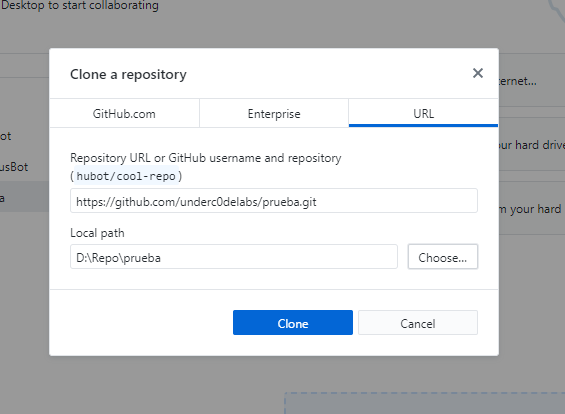Click the hubot/cool-repo example text
Screen dimensions: 565x414
[126, 176]
